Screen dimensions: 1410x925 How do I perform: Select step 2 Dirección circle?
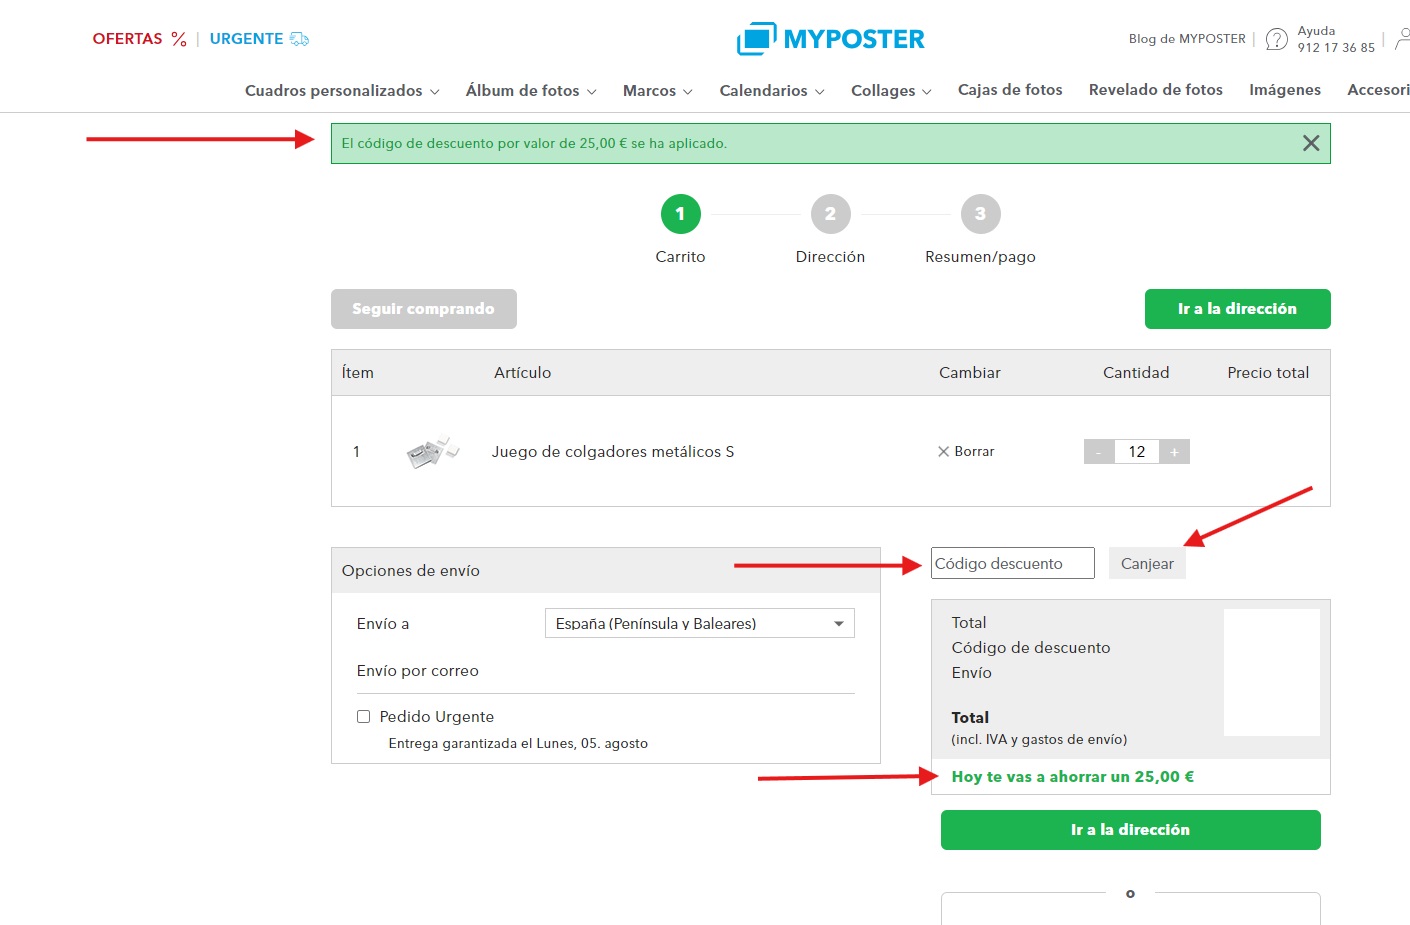pyautogui.click(x=830, y=214)
